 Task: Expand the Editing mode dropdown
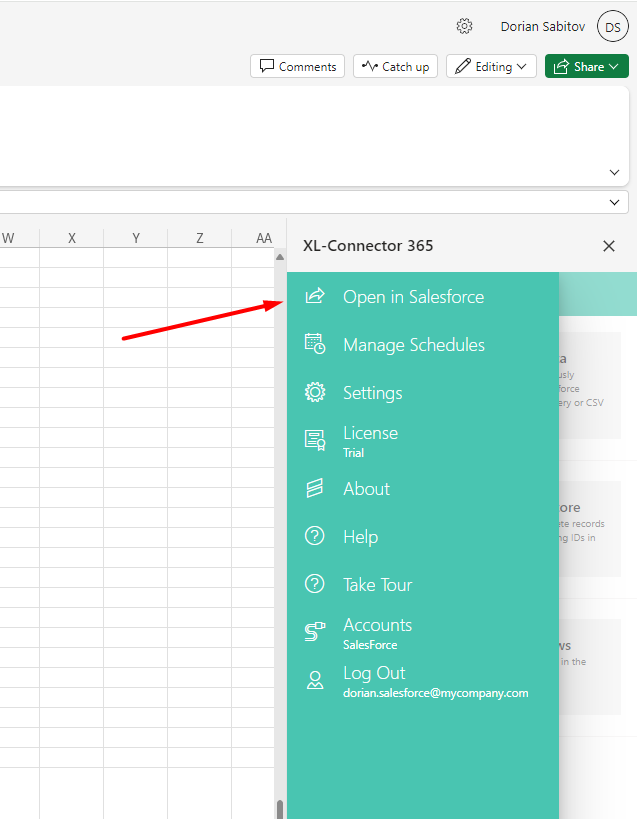click(x=491, y=66)
